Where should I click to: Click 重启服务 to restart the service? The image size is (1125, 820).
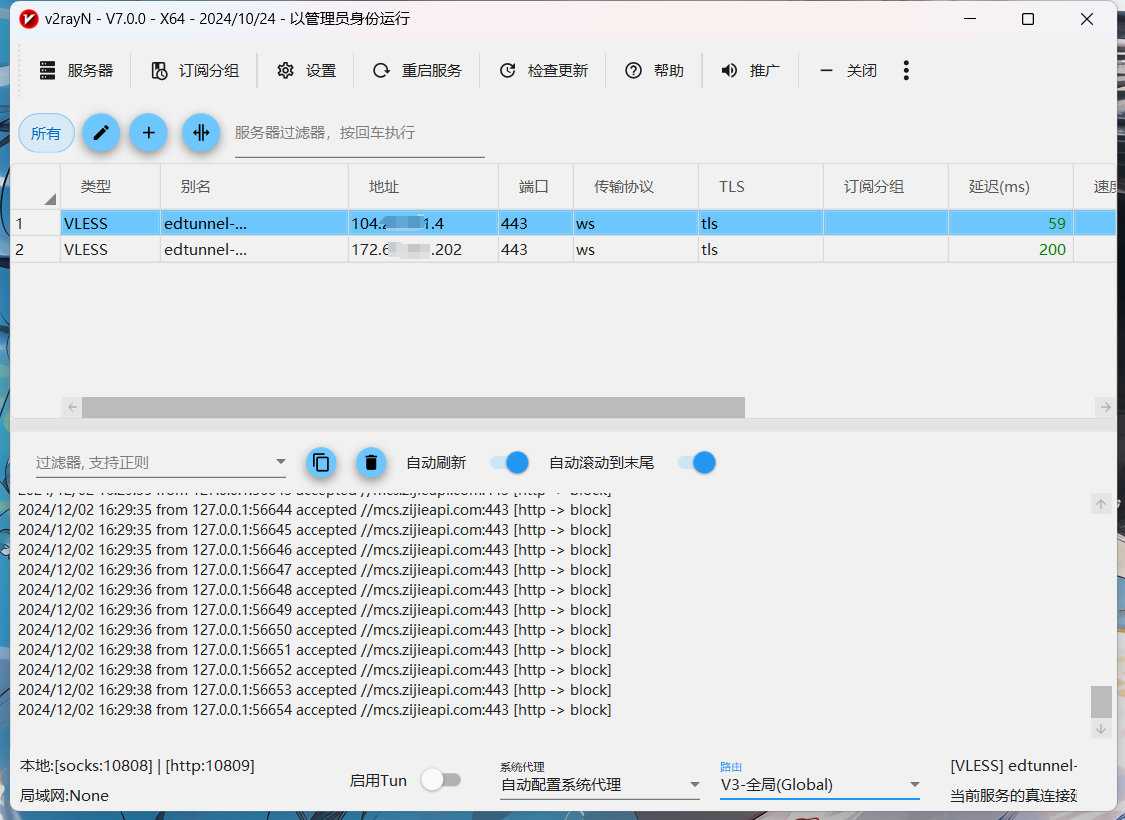tap(417, 70)
